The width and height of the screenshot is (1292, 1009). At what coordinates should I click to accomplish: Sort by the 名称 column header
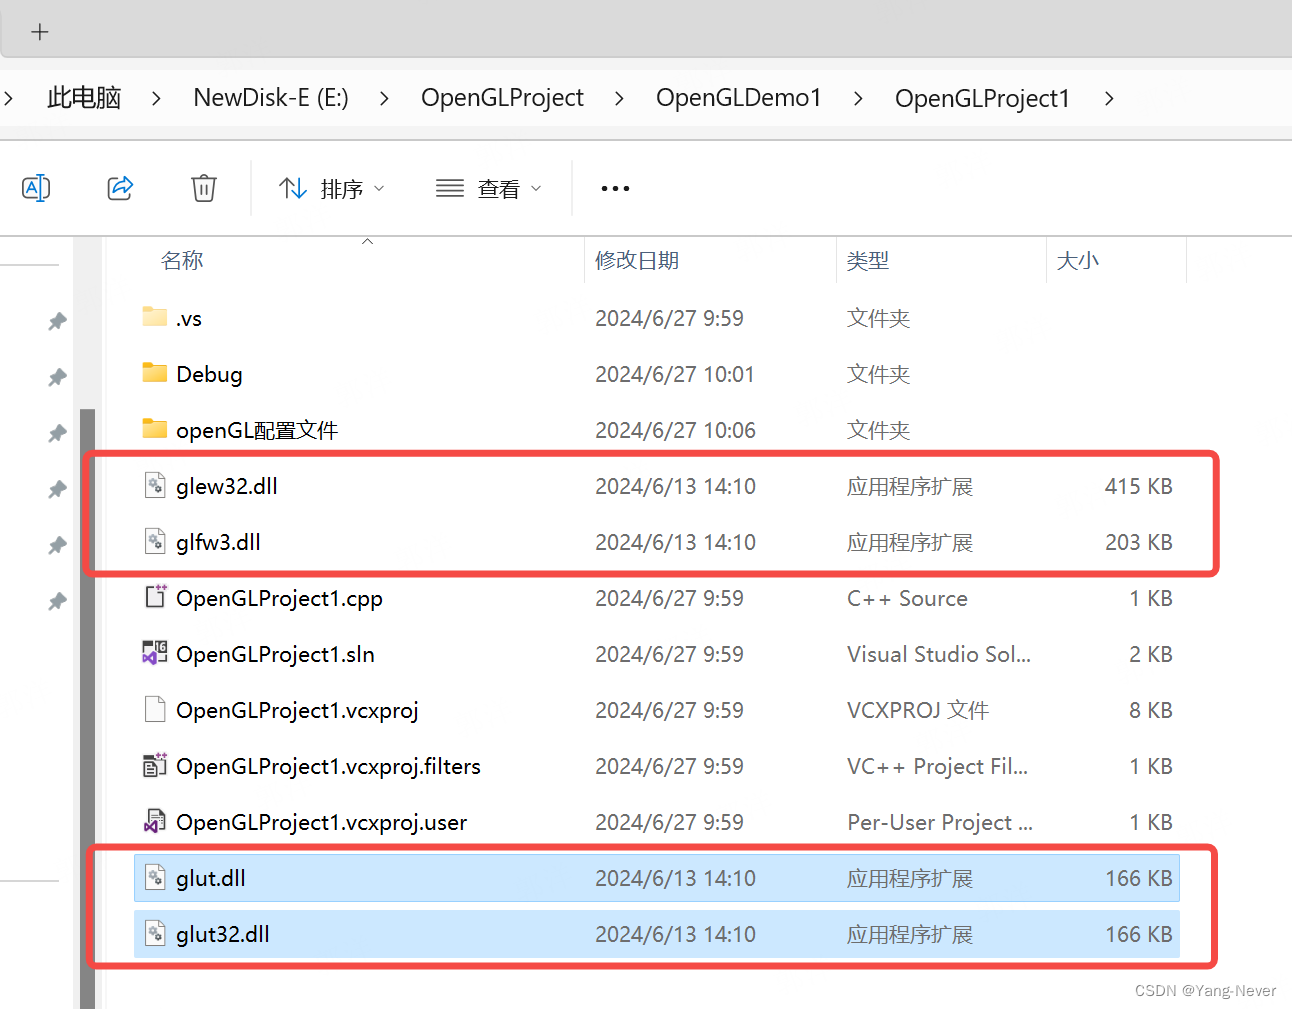(x=182, y=261)
